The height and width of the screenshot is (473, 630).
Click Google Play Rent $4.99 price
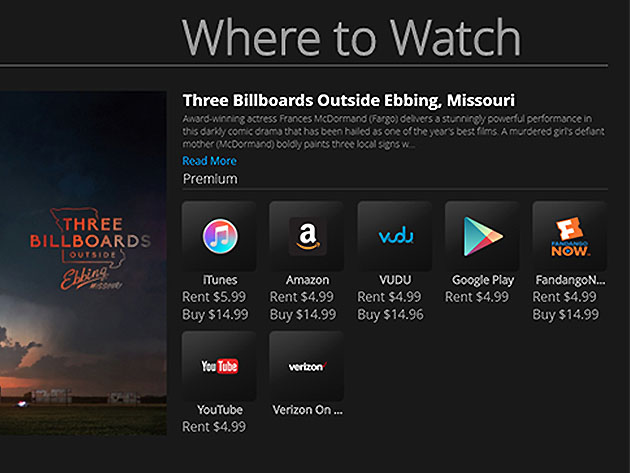pyautogui.click(x=477, y=297)
